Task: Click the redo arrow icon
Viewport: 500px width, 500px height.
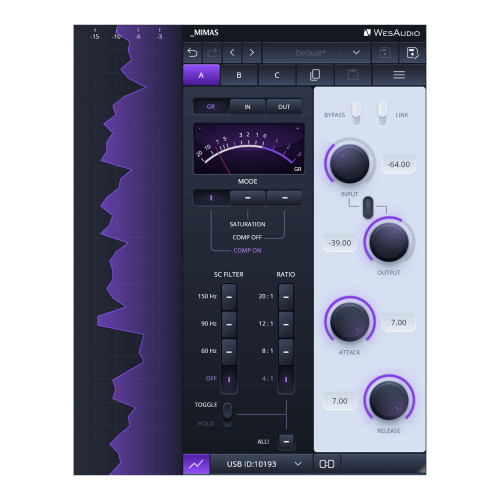Action: (x=212, y=53)
